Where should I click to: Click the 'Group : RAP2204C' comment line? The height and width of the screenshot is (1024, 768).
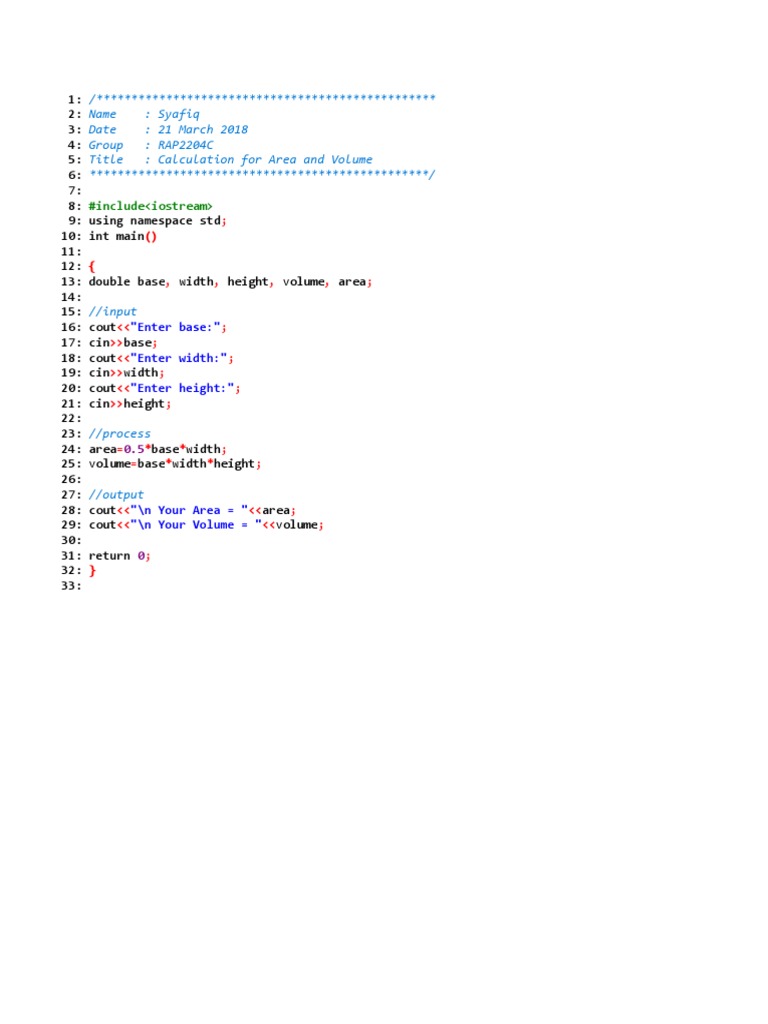coord(150,145)
